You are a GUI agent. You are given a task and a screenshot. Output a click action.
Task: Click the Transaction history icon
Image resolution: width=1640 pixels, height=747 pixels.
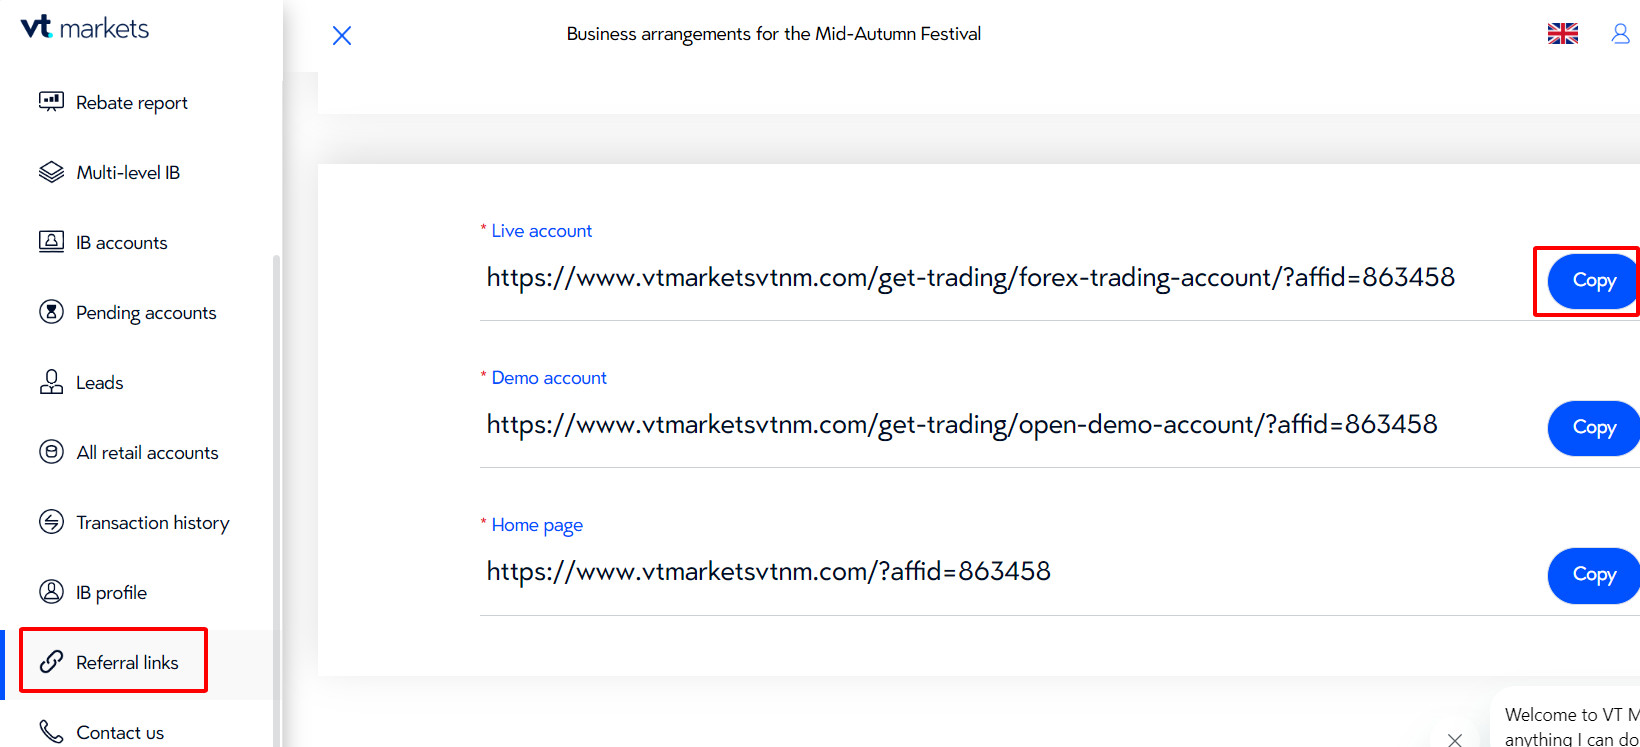(51, 522)
